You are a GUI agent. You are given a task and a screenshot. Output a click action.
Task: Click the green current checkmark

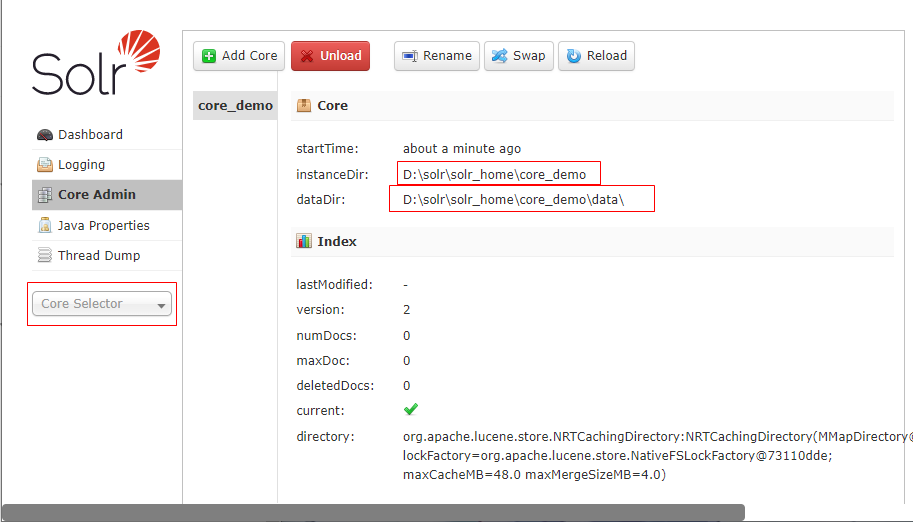(x=411, y=410)
